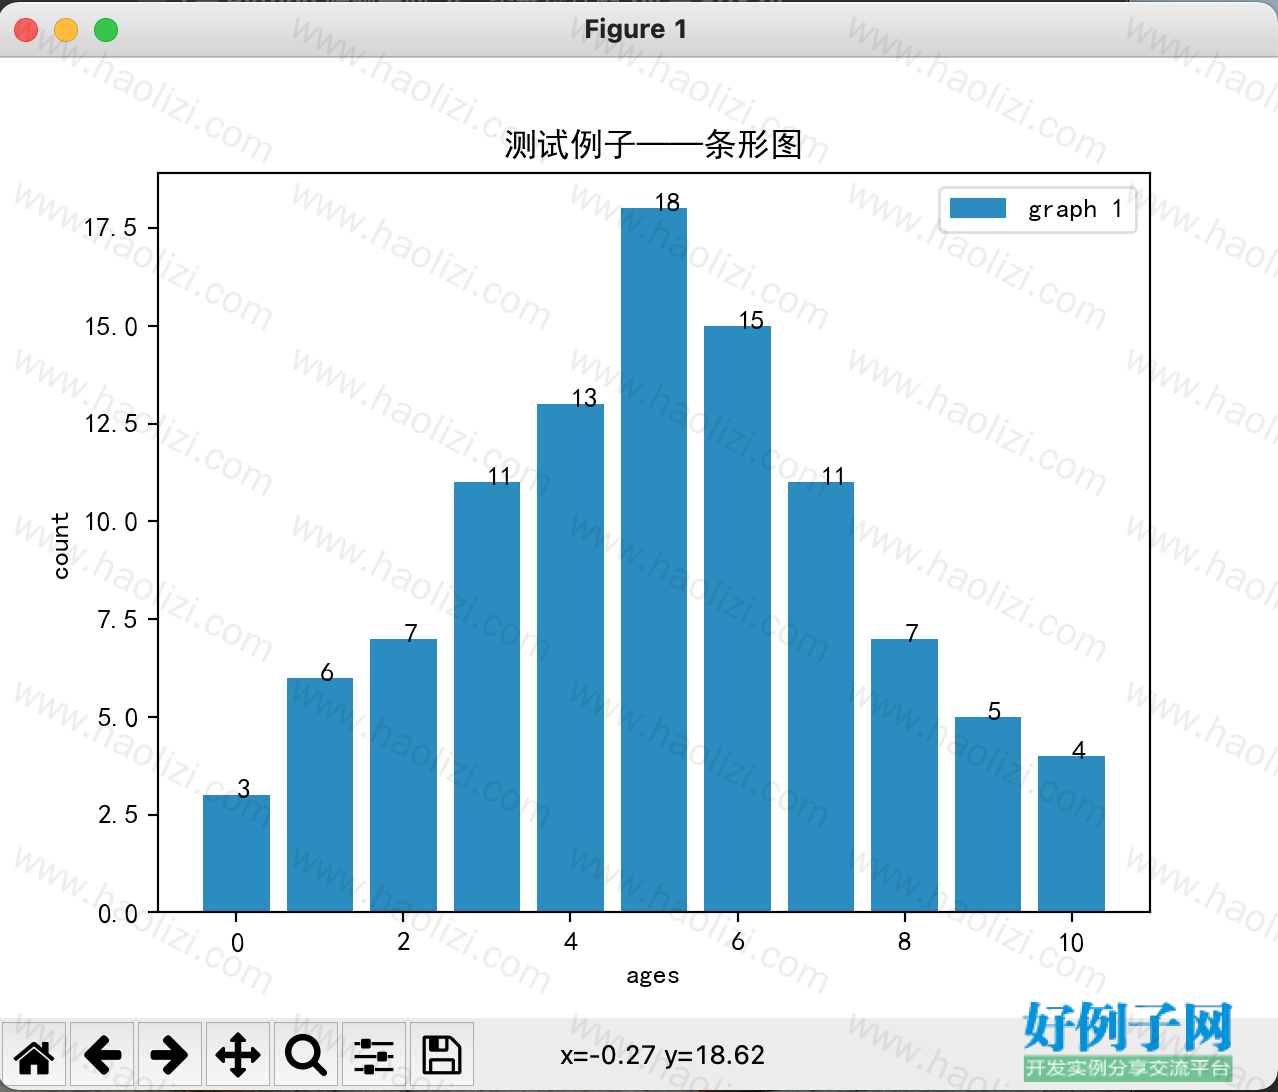Click x-axis tick label 8
Screen dimensions: 1278x1092
[905, 942]
